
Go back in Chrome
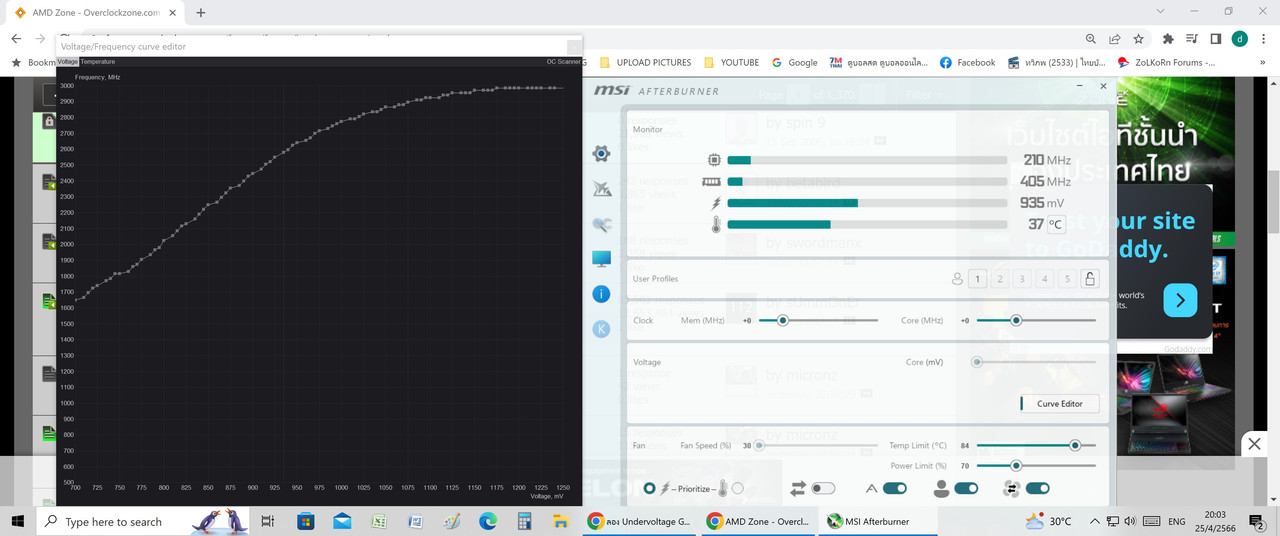tap(16, 38)
